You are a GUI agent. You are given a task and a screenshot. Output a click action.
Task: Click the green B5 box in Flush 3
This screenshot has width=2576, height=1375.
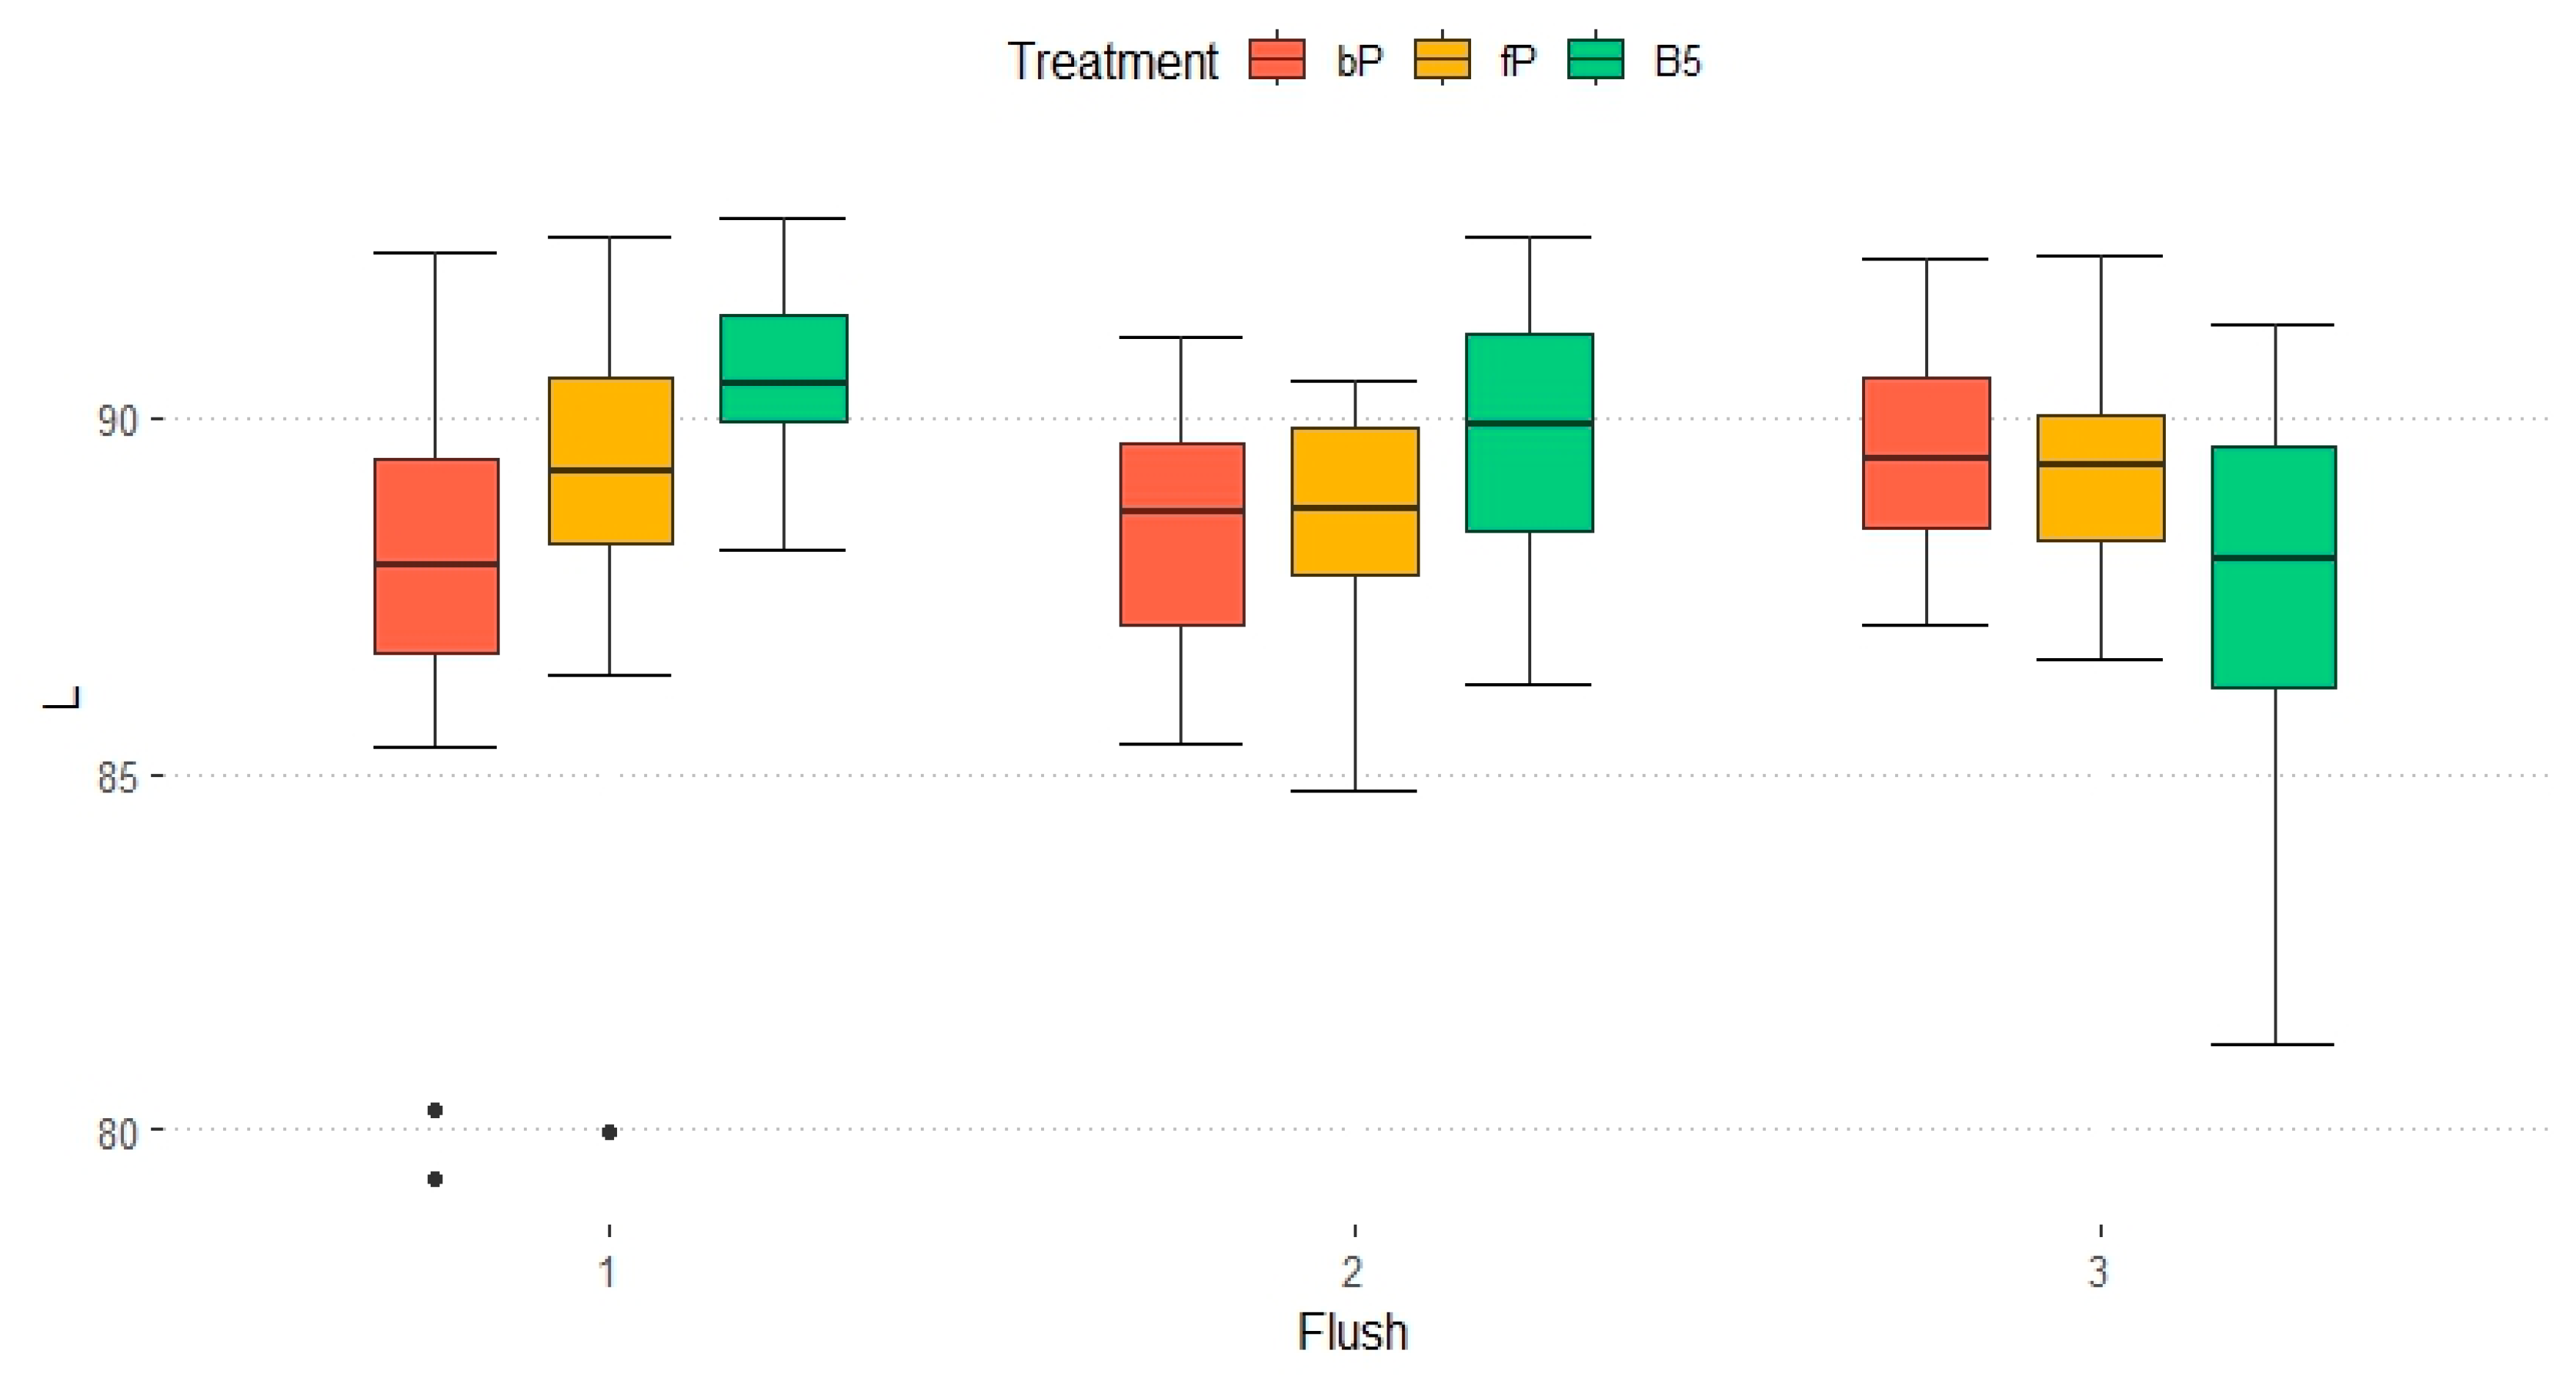2274,567
